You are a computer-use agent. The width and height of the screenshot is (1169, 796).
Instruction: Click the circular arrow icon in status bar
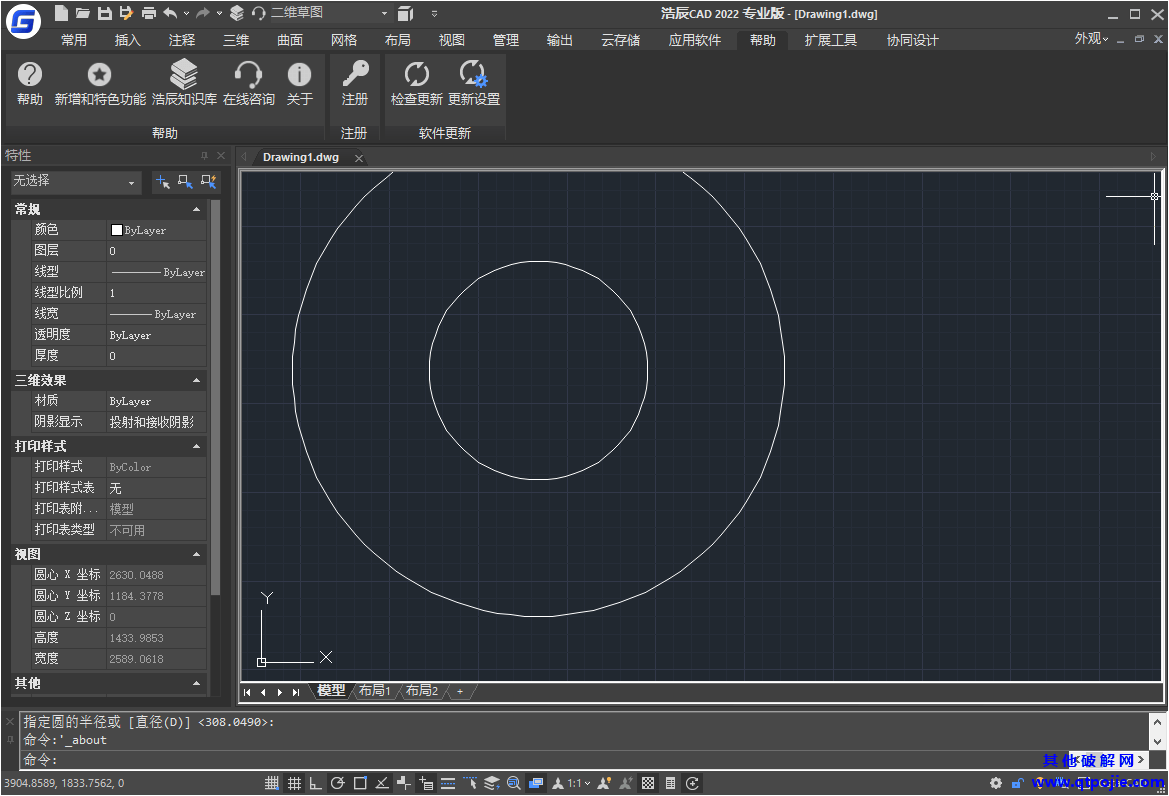pos(693,783)
